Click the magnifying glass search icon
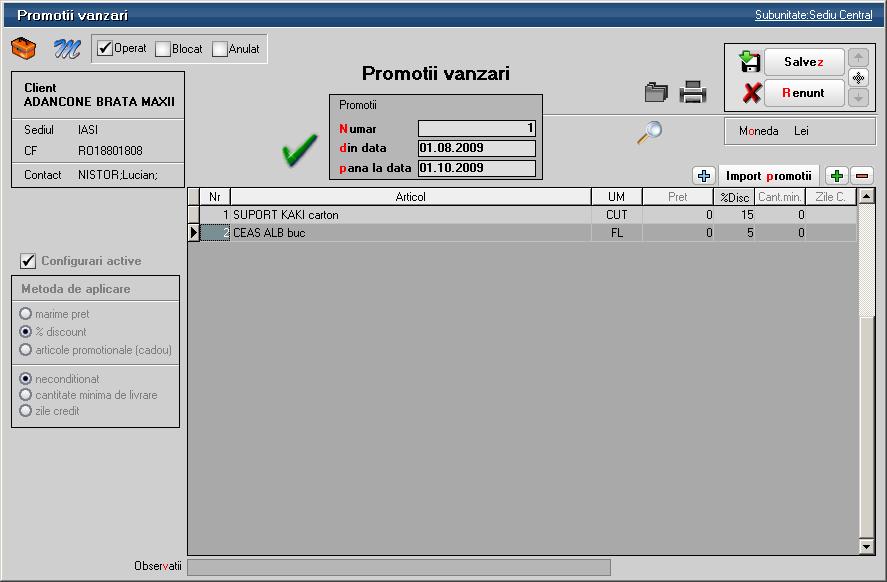 [650, 132]
